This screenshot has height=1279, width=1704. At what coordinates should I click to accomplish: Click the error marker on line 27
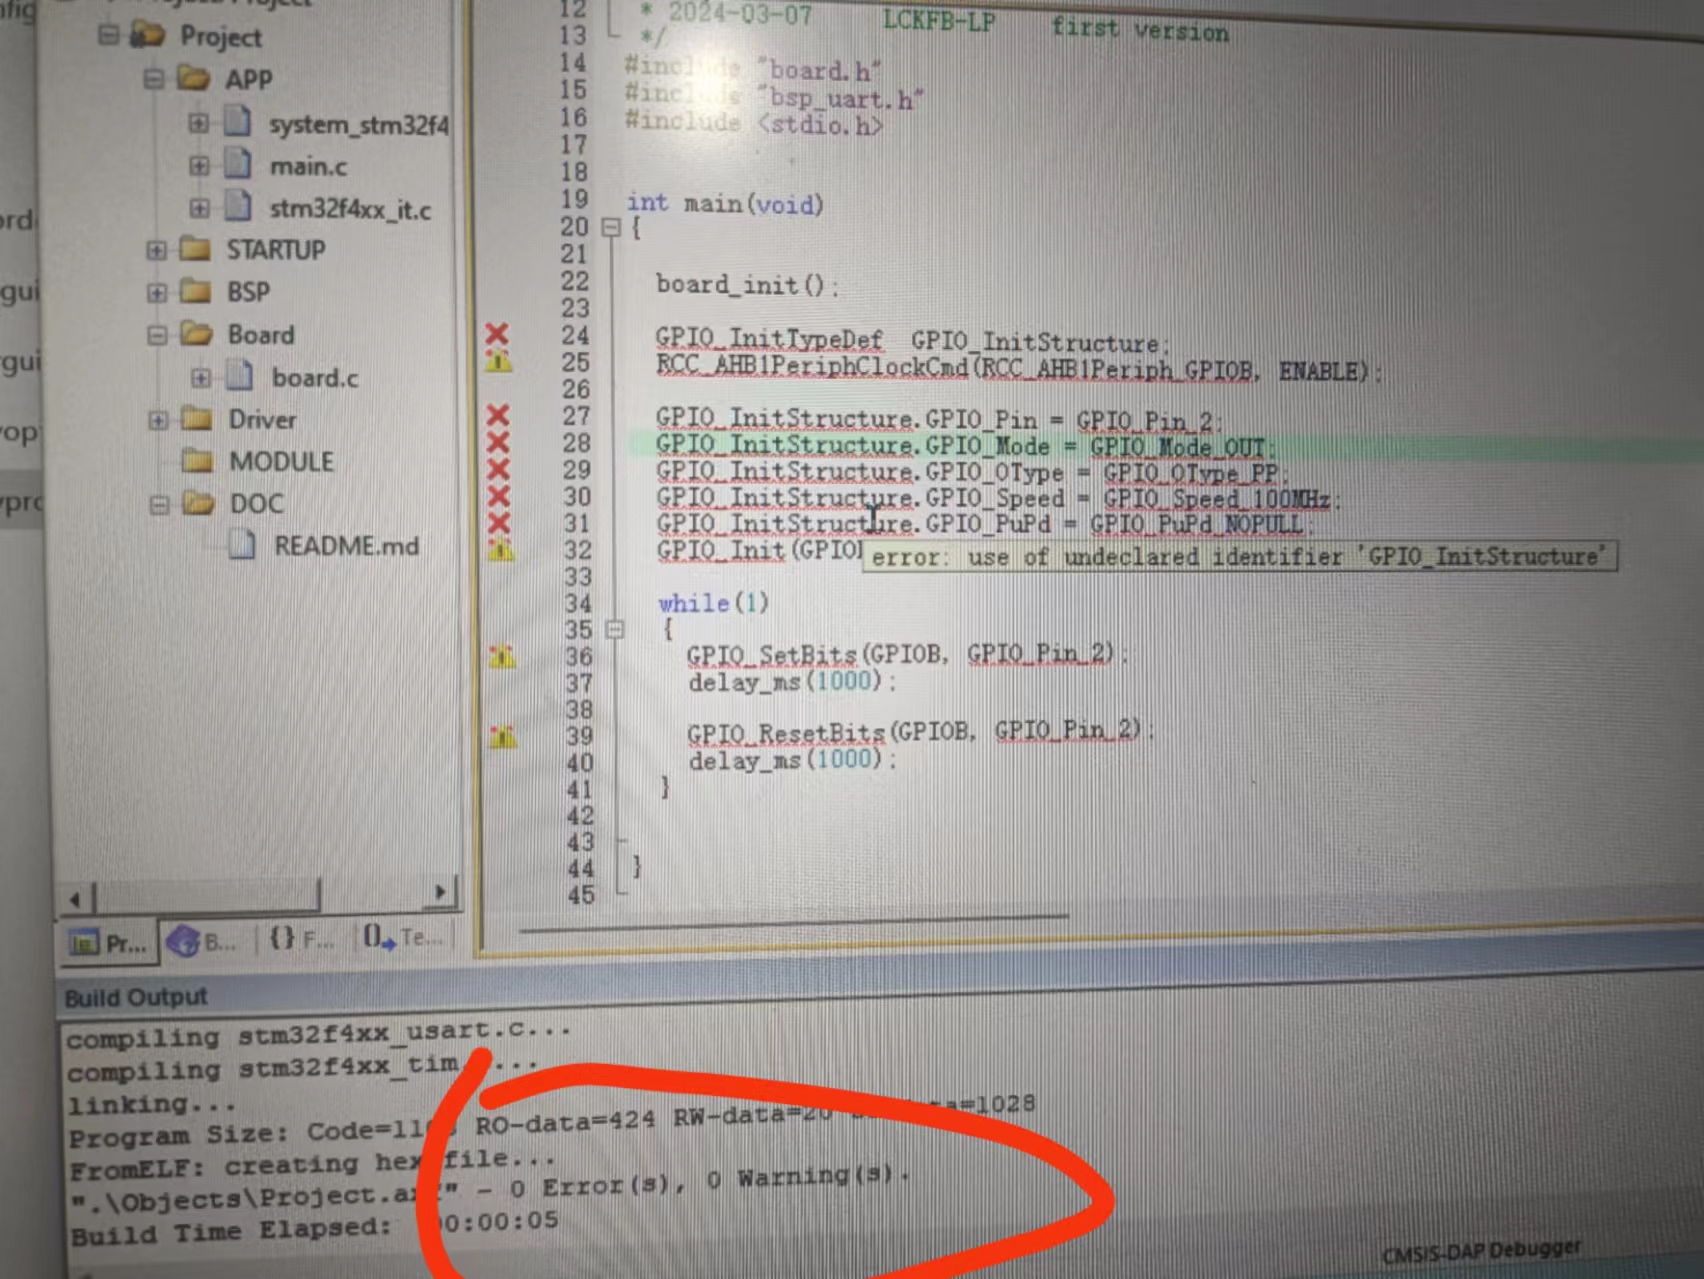click(498, 414)
